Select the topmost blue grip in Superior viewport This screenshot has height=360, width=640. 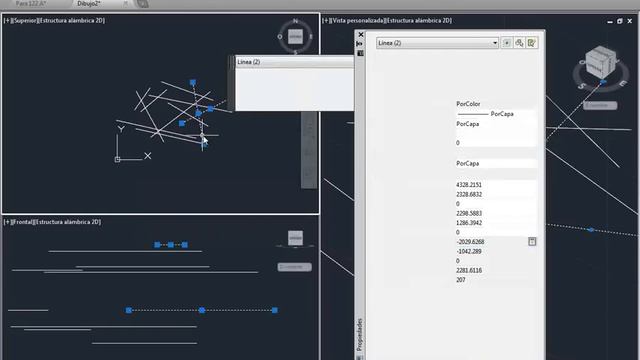click(x=193, y=82)
